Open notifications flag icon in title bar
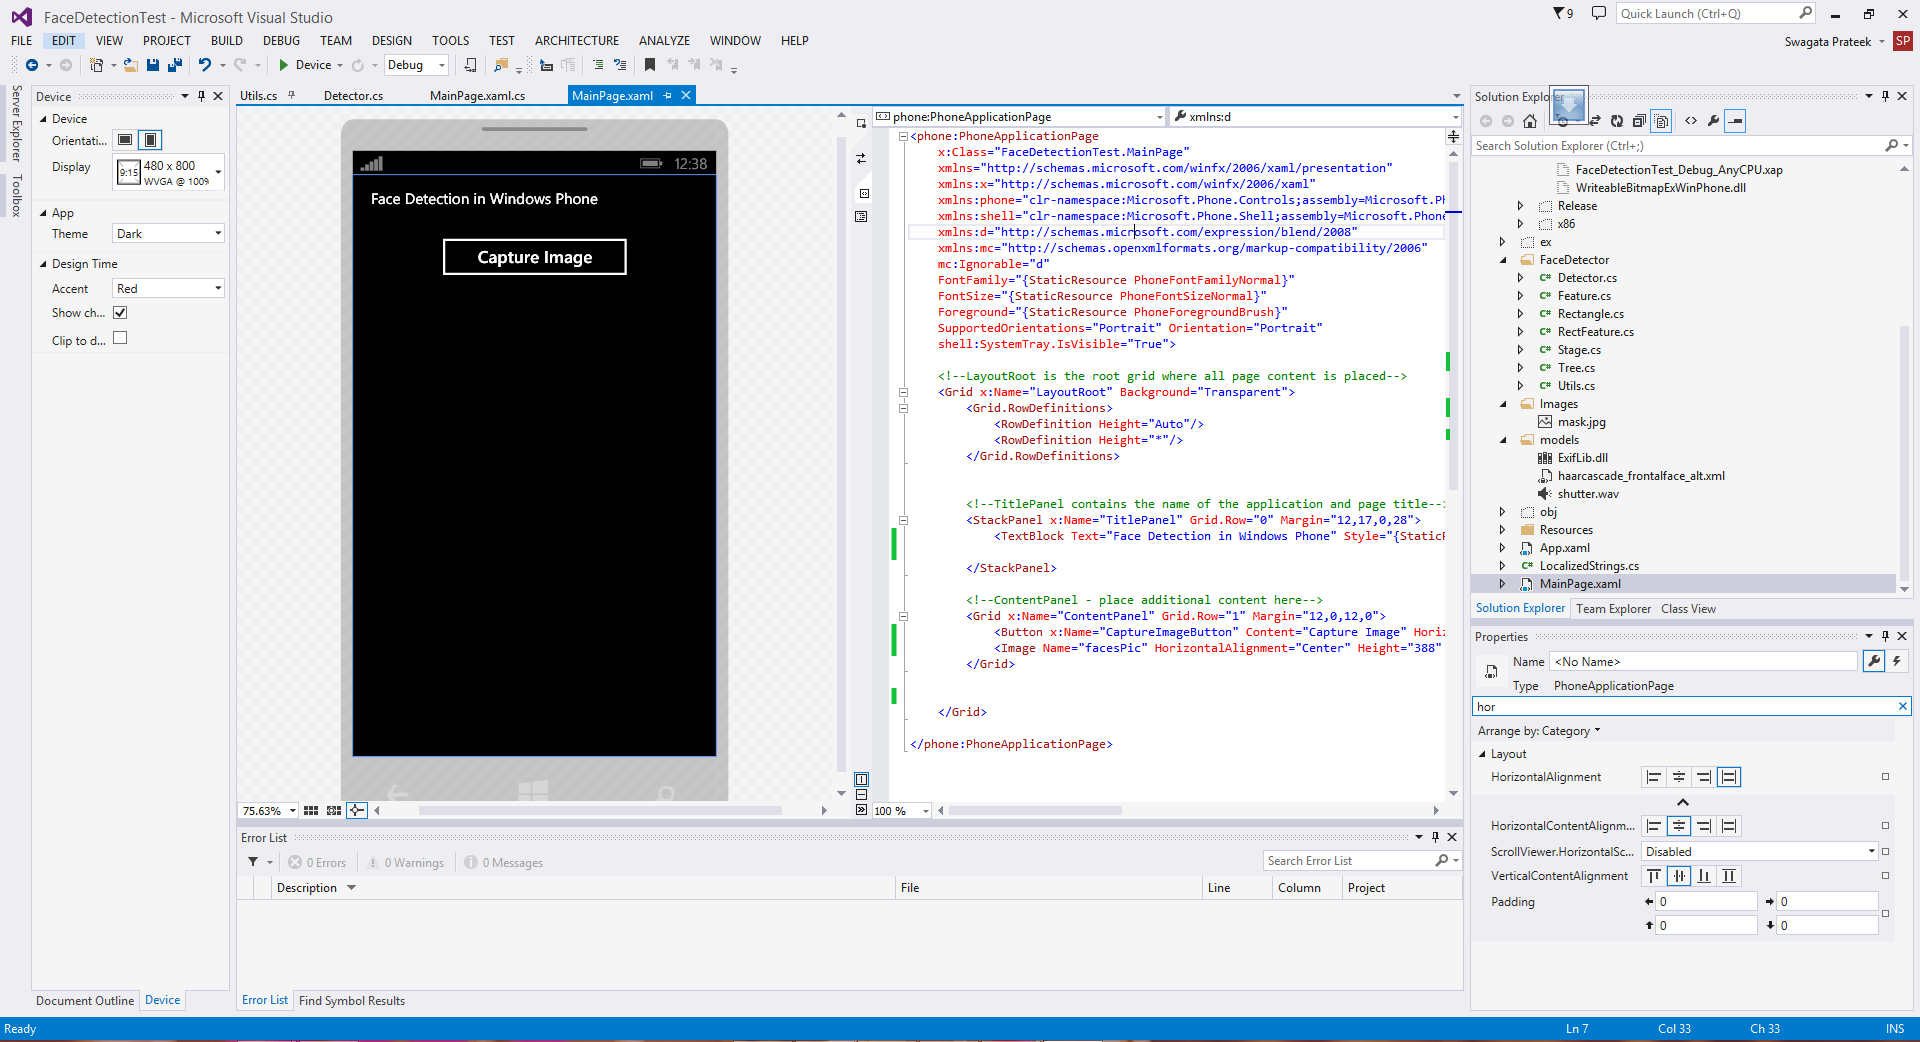Viewport: 1920px width, 1042px height. 1563,13
